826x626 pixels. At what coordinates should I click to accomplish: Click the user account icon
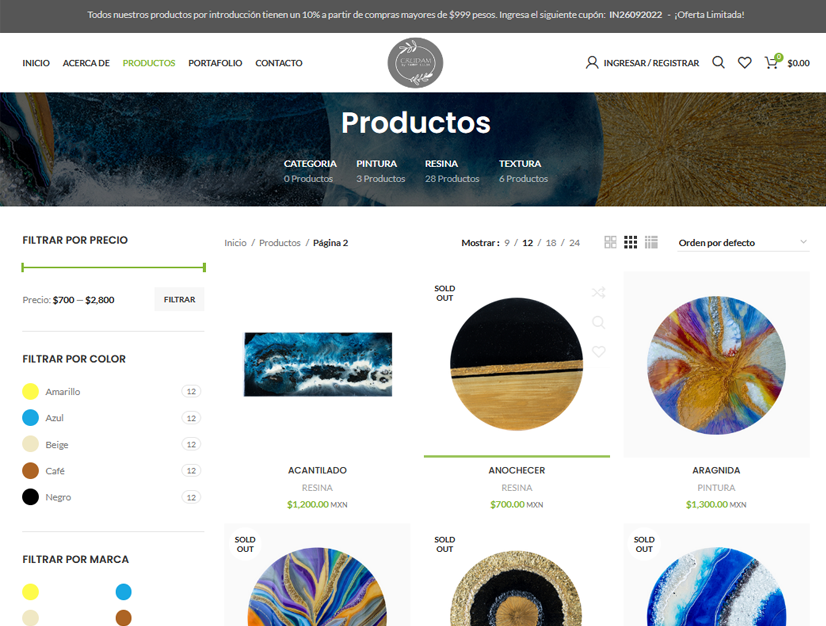[x=592, y=63]
